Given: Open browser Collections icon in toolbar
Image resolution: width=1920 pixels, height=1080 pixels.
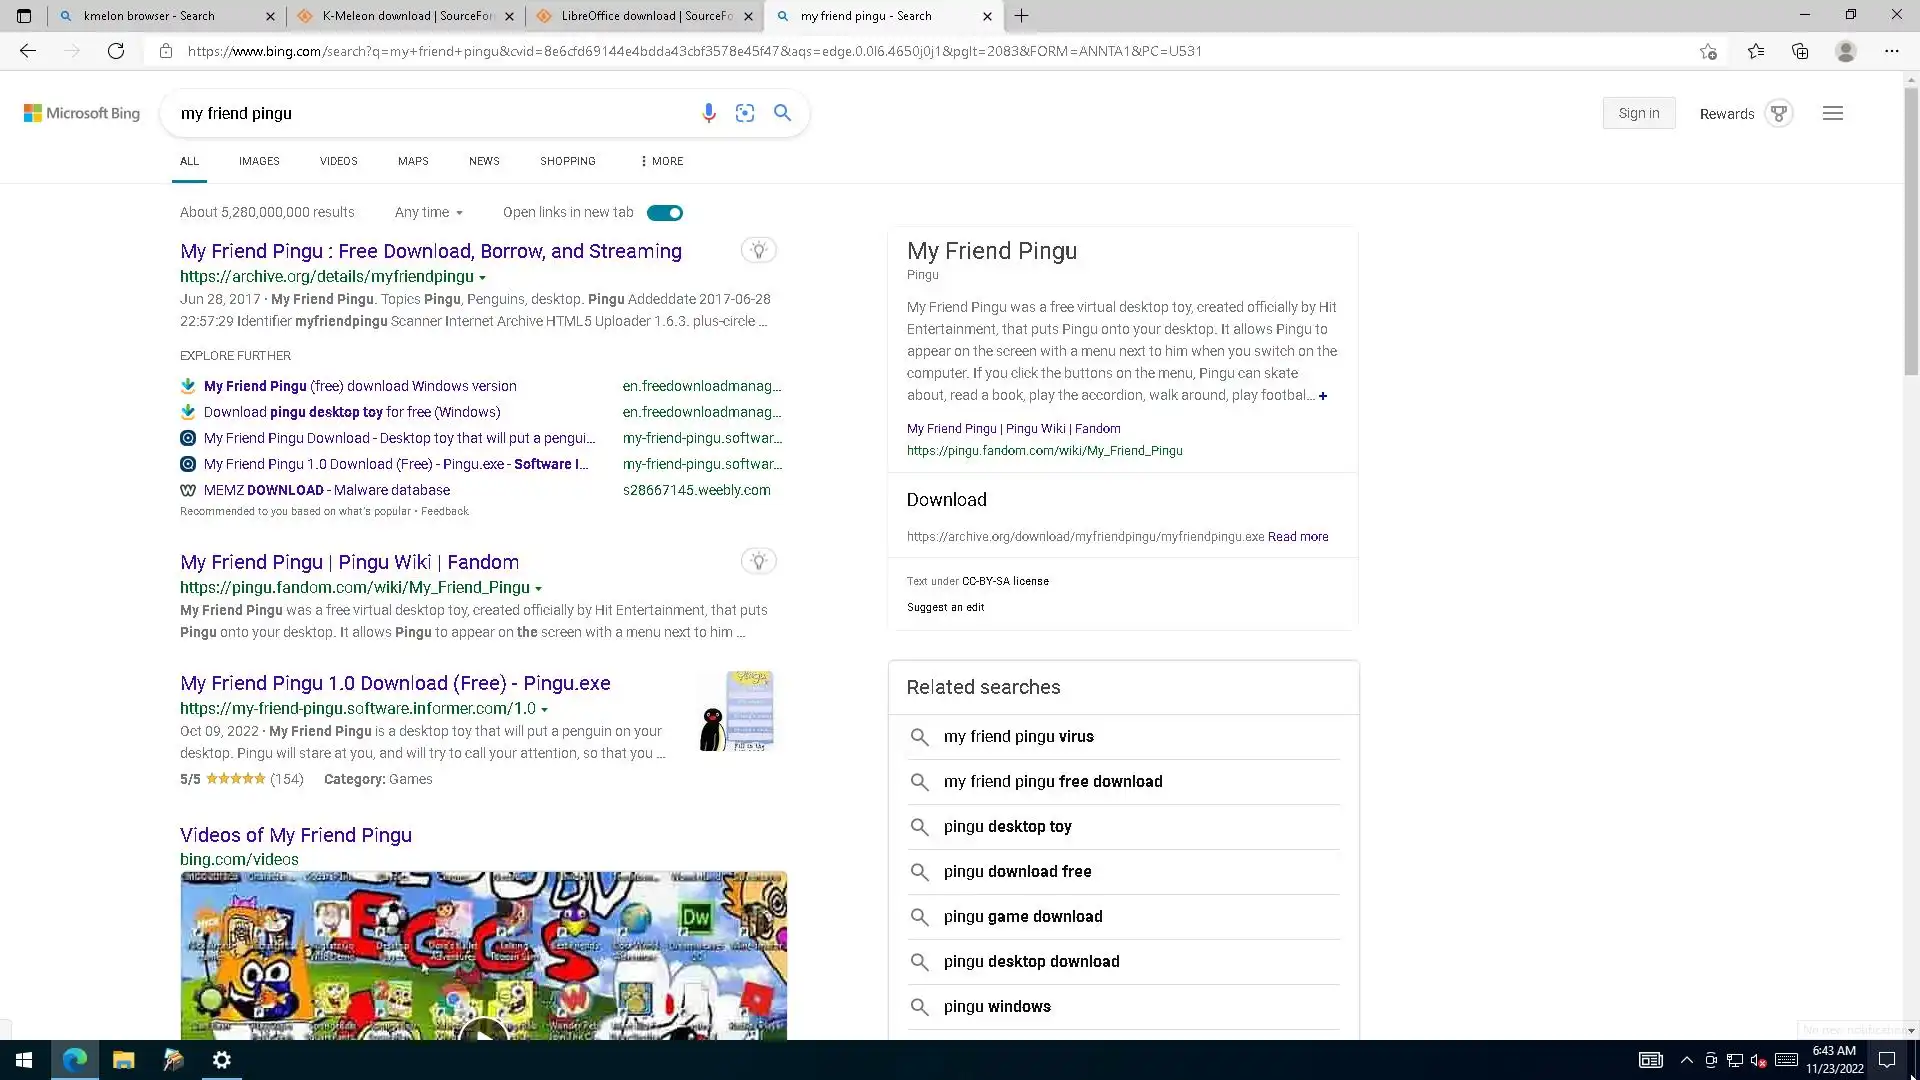Looking at the screenshot, I should [1800, 51].
